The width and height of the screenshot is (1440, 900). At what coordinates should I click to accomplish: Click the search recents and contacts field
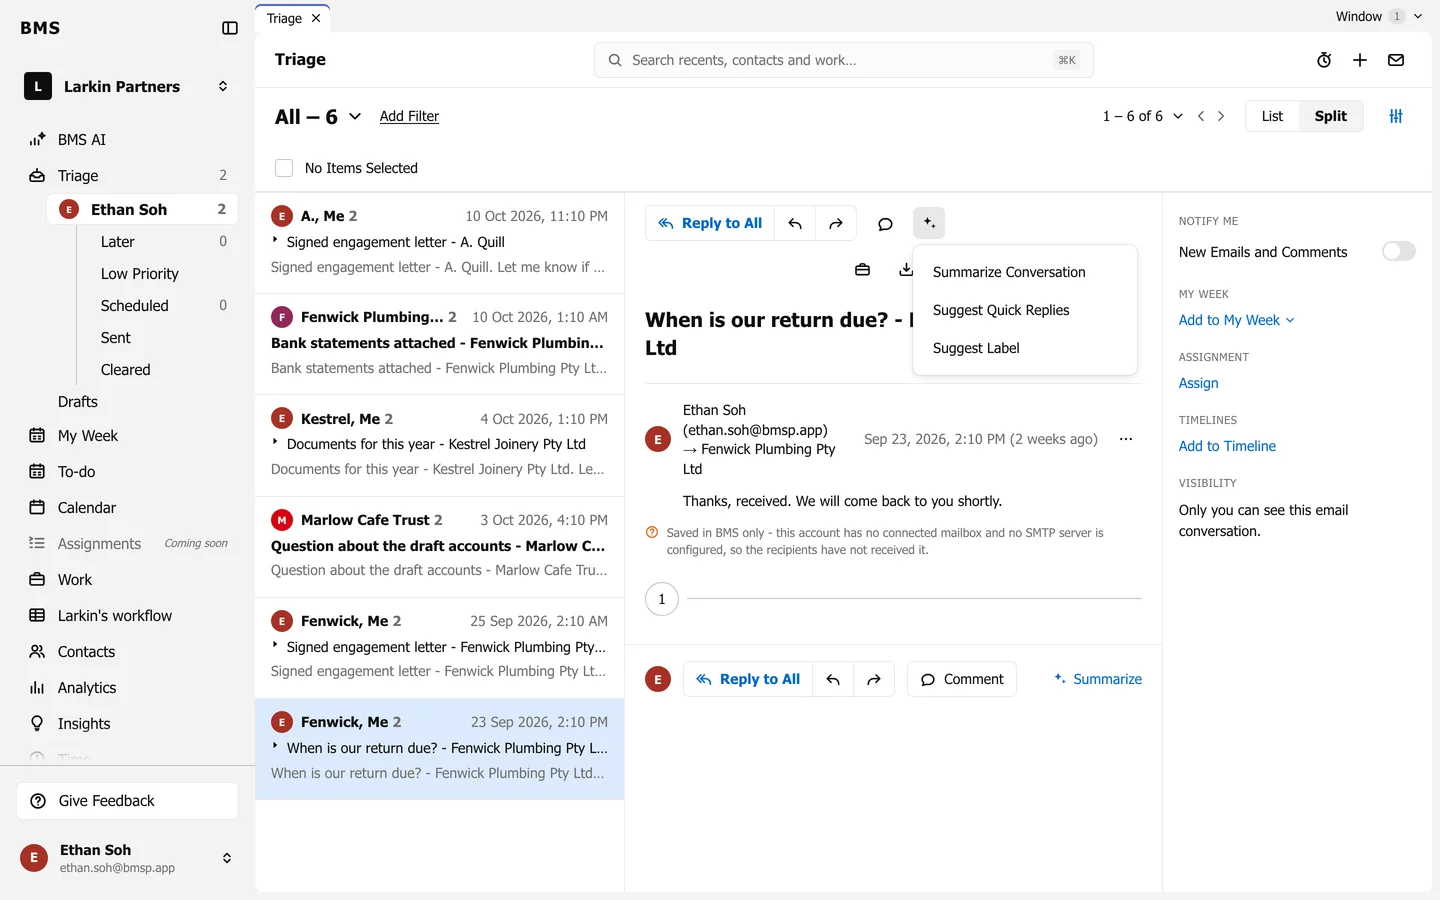tap(843, 60)
